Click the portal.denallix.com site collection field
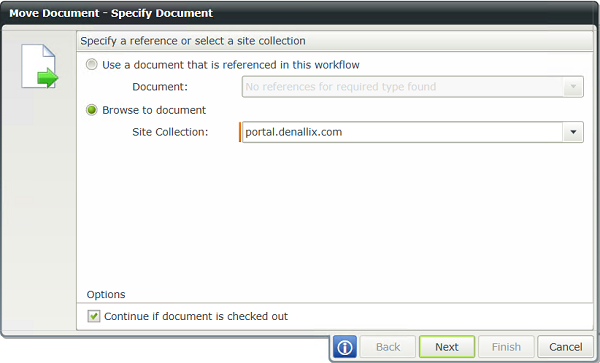This screenshot has width=600, height=363. point(402,132)
